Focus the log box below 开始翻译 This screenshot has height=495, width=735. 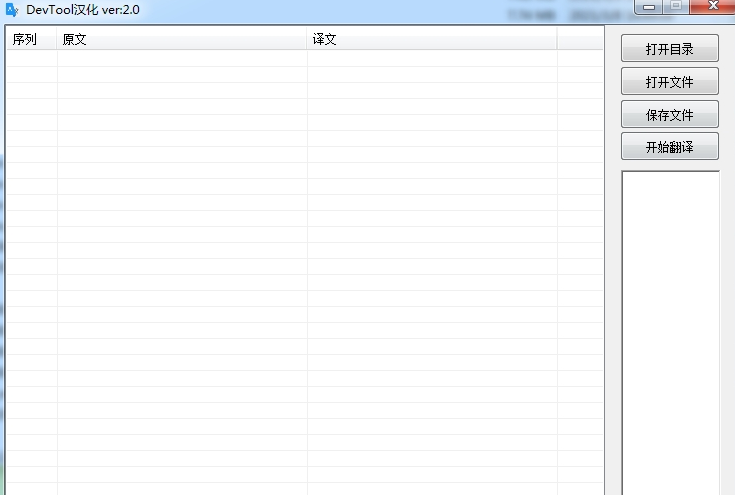(670, 333)
